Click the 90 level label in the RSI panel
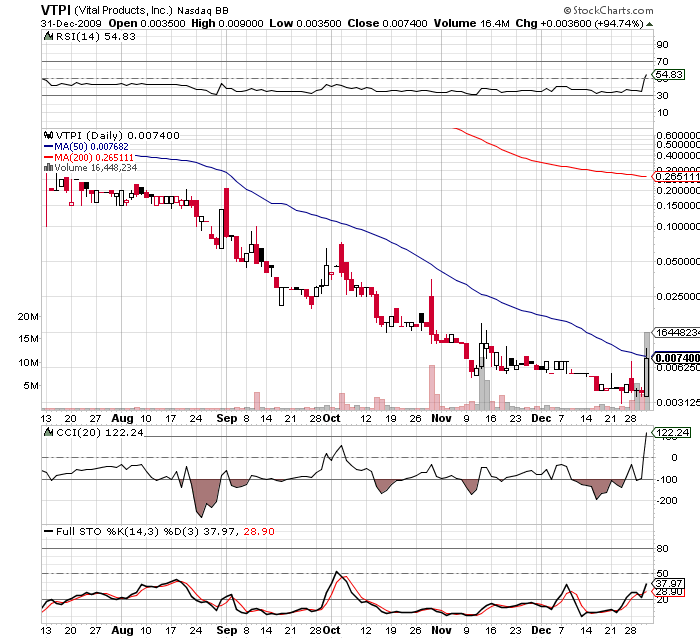Viewport: 700px width, 639px height. [662, 45]
